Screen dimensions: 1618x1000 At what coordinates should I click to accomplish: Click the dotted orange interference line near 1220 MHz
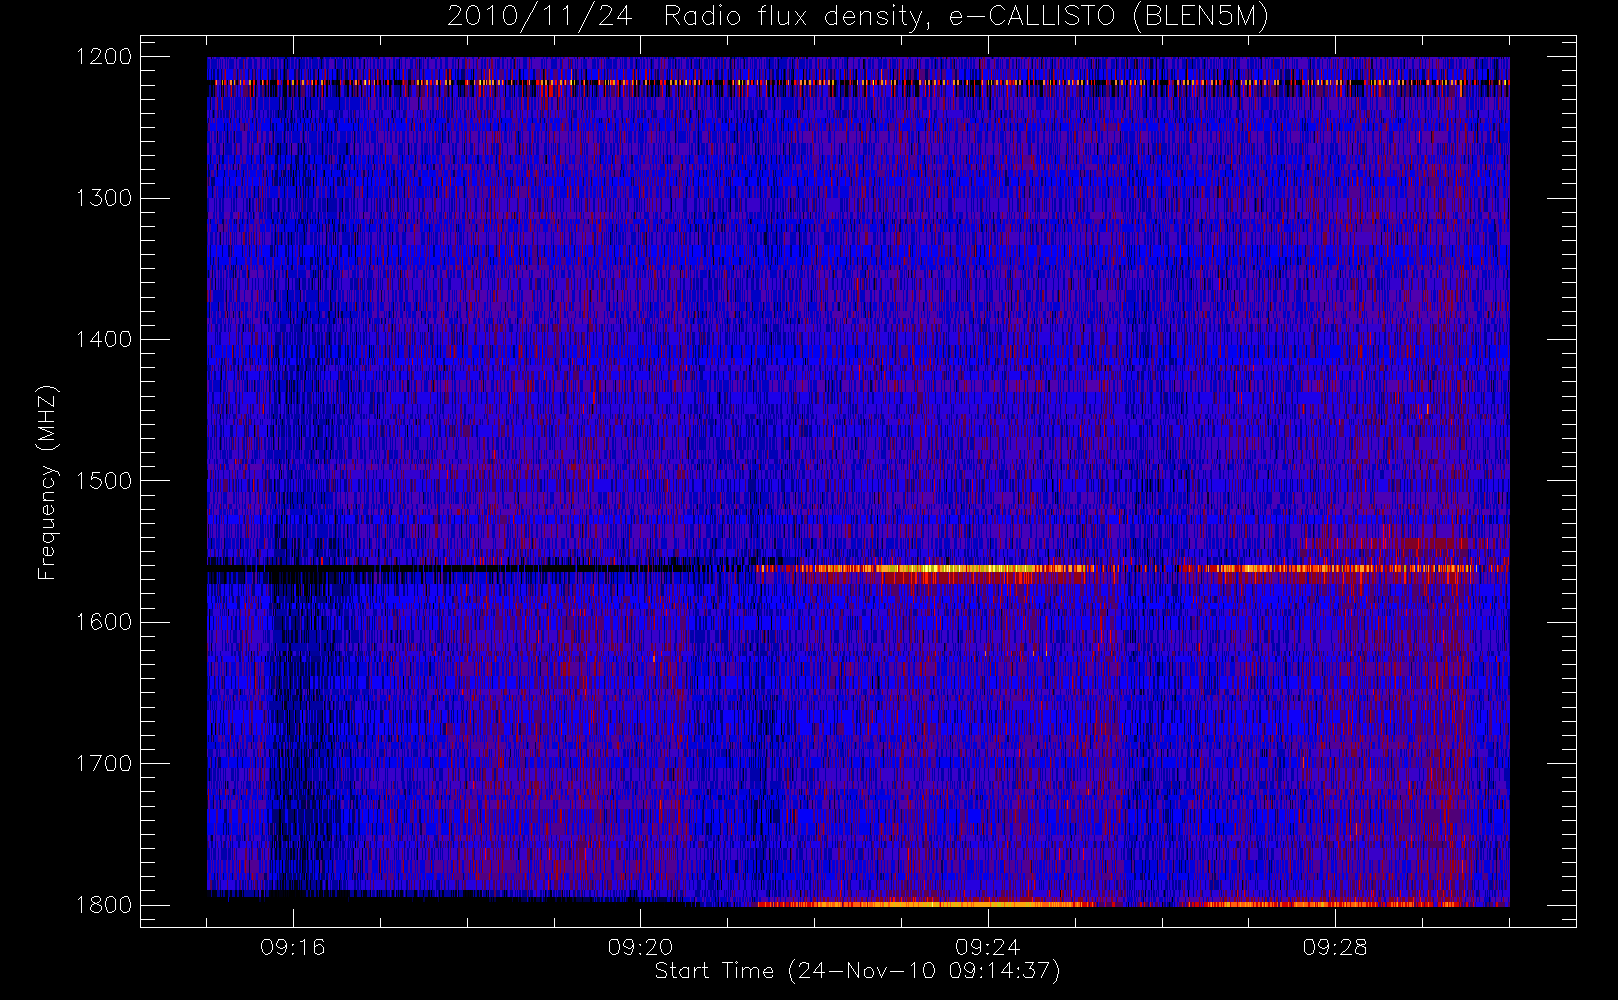[x=858, y=82]
